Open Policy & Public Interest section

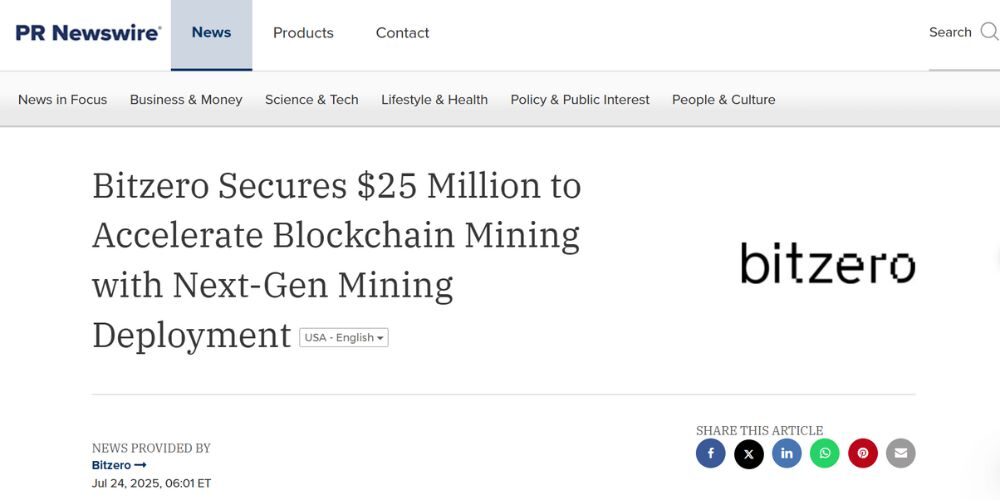580,100
